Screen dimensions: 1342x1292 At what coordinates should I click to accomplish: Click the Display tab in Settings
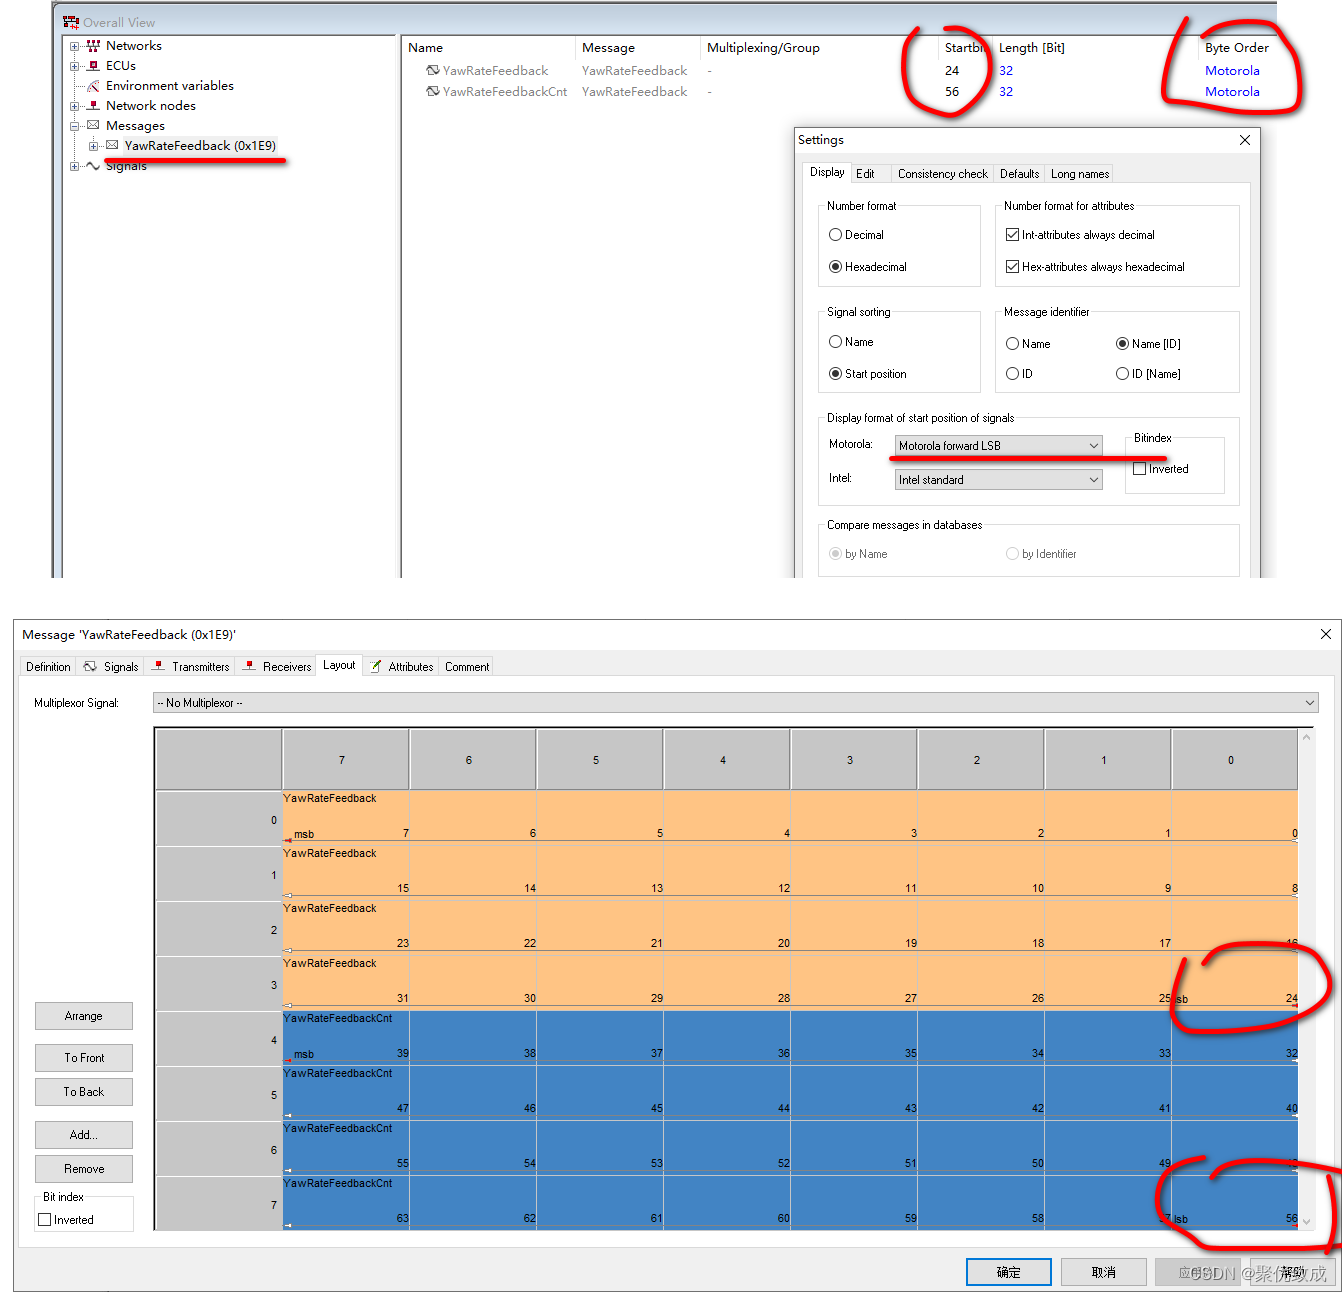coord(827,172)
